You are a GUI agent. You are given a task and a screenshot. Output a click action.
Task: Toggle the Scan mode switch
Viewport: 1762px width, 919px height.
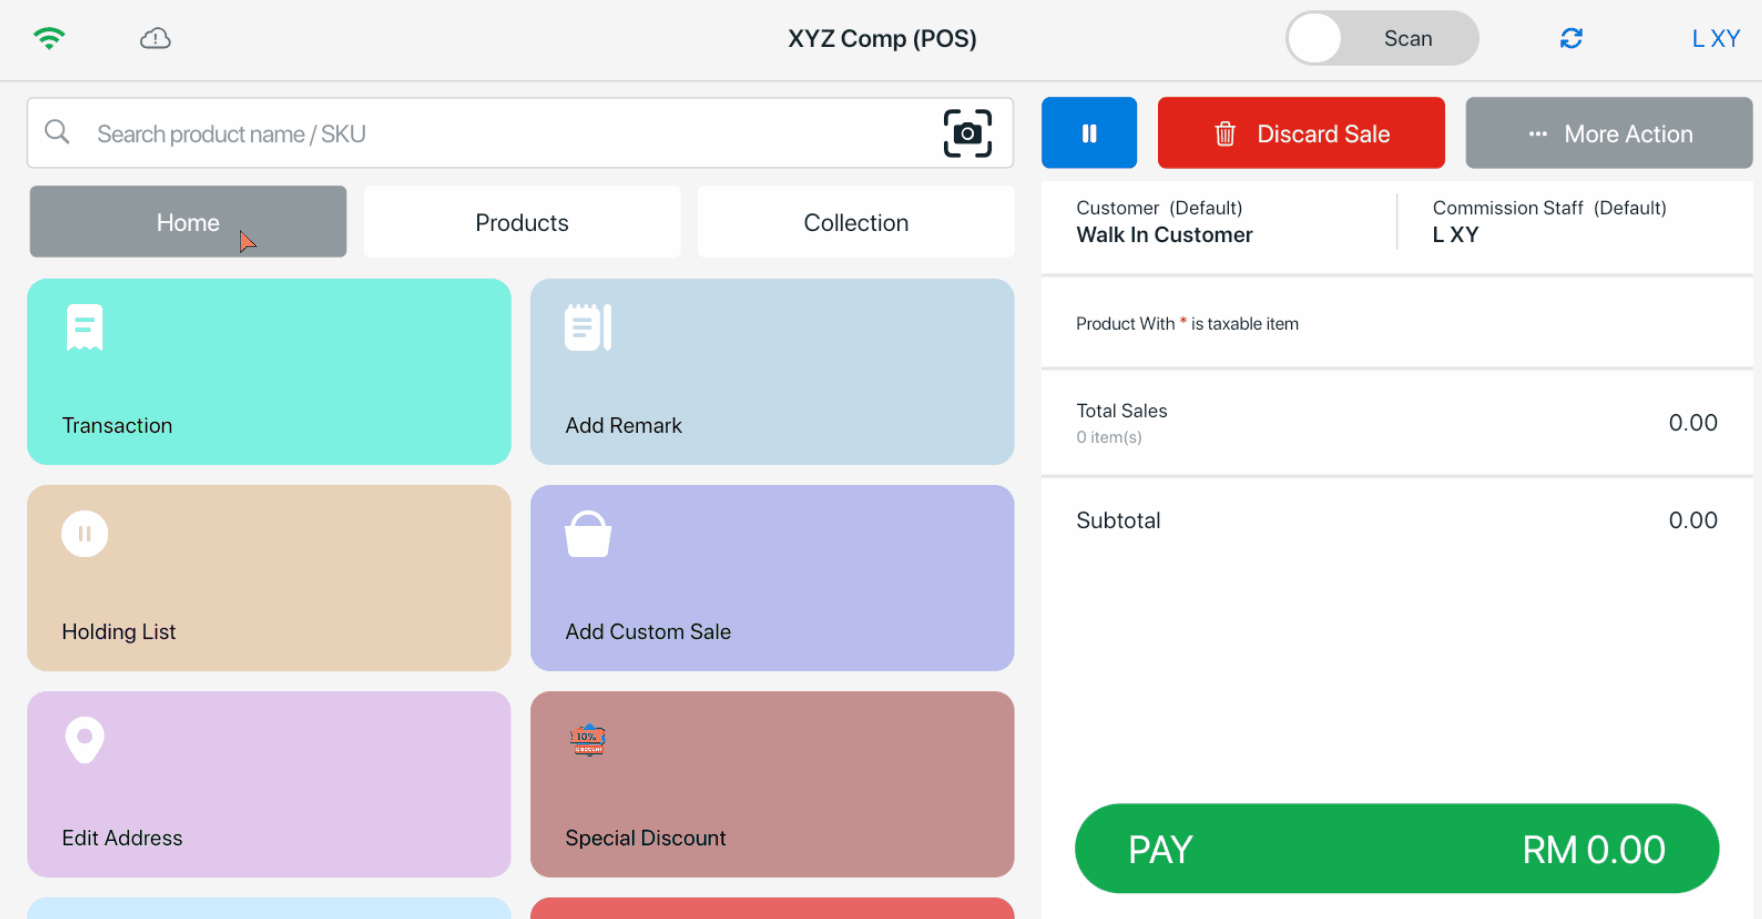point(1381,38)
